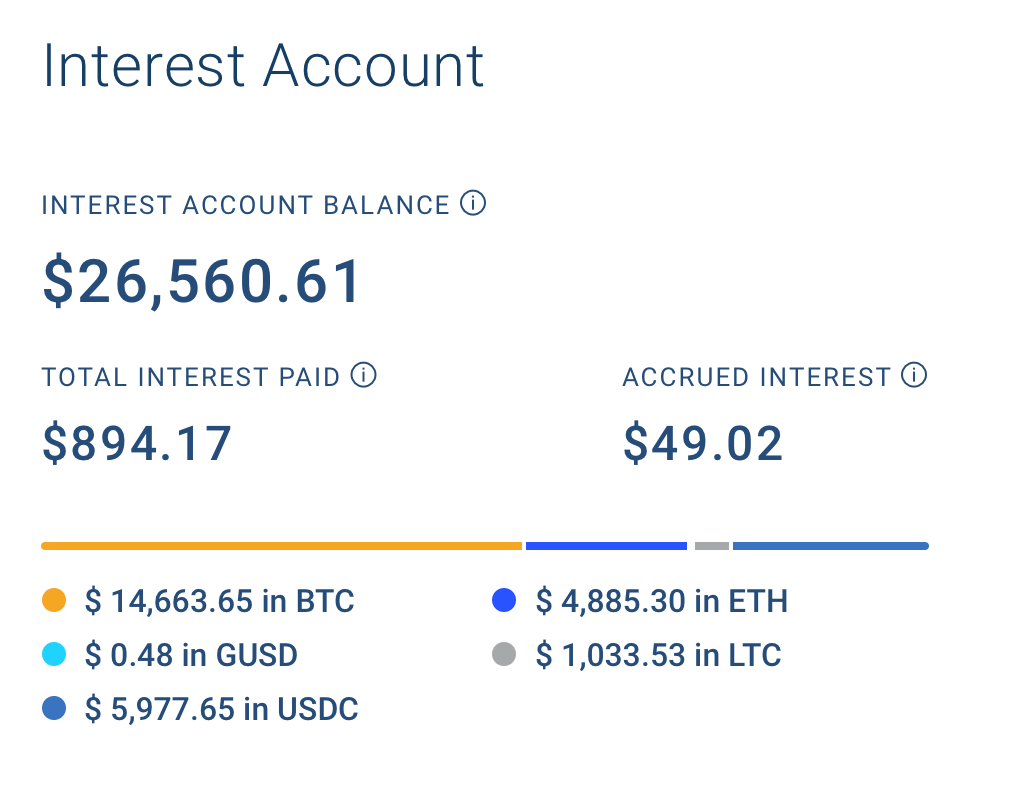
Task: Click info icon beside Interest Account Balance
Action: pos(473,204)
